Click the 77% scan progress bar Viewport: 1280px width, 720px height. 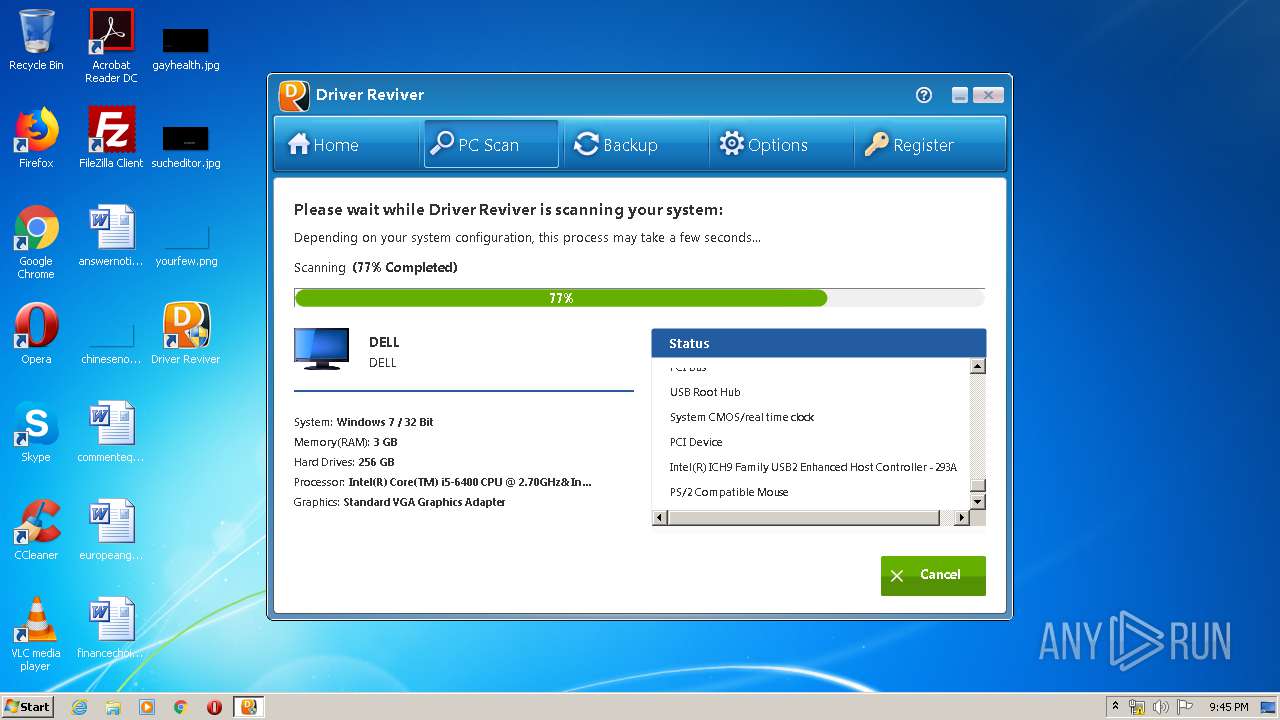(x=640, y=298)
